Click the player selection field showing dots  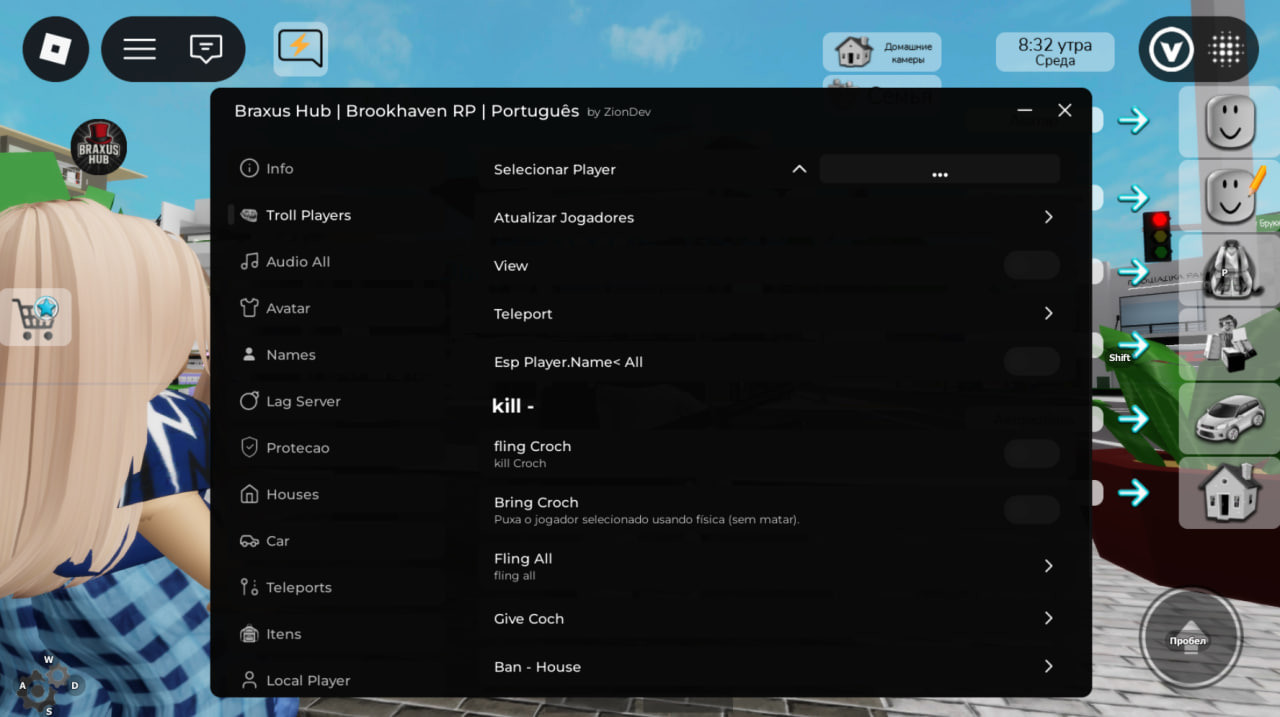tap(939, 170)
